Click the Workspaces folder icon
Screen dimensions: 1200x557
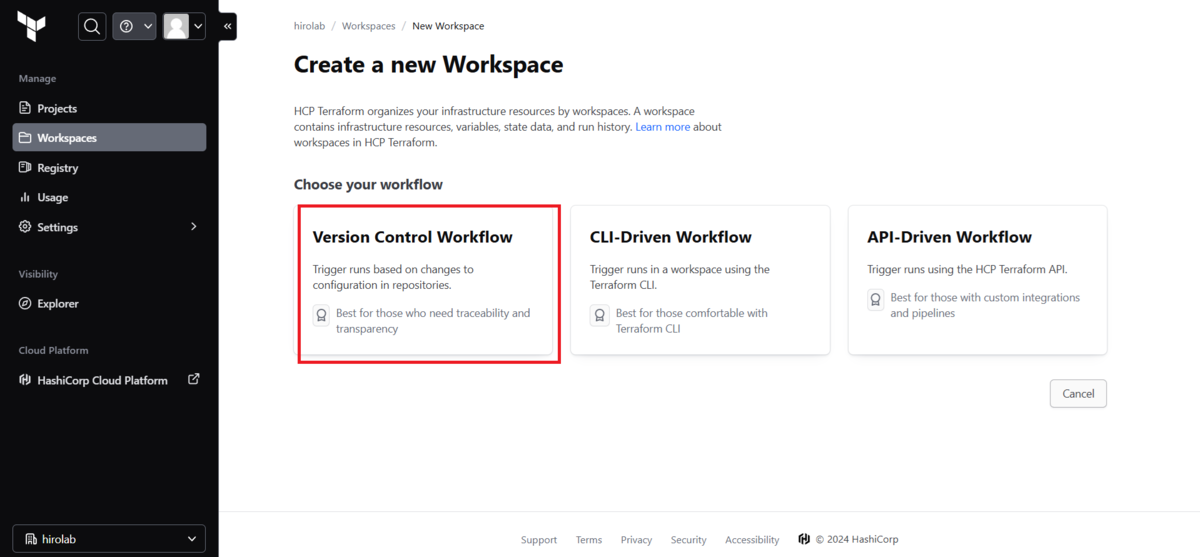coord(26,138)
